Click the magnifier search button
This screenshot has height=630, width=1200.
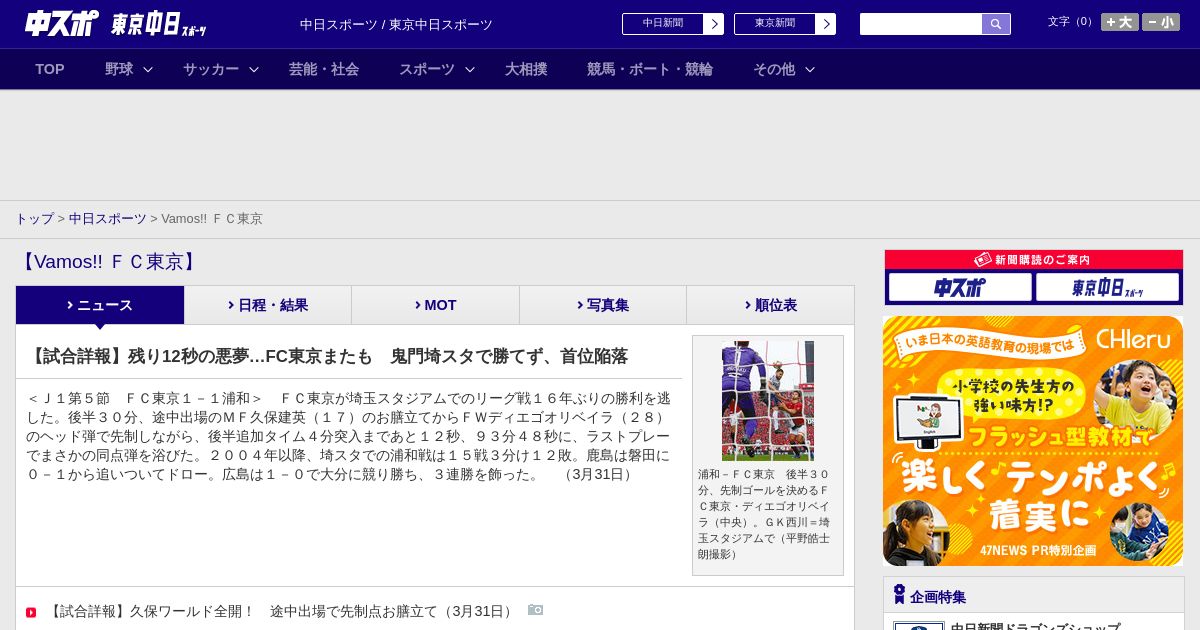pos(996,24)
